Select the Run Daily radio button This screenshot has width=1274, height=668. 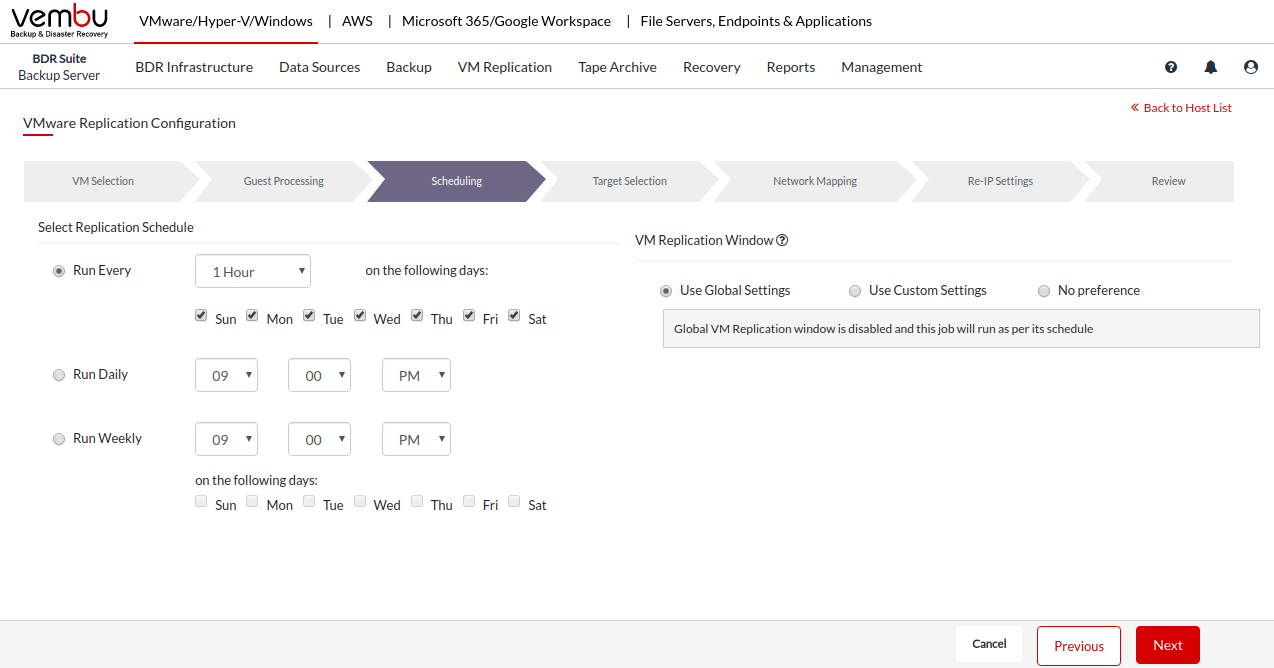pos(59,375)
